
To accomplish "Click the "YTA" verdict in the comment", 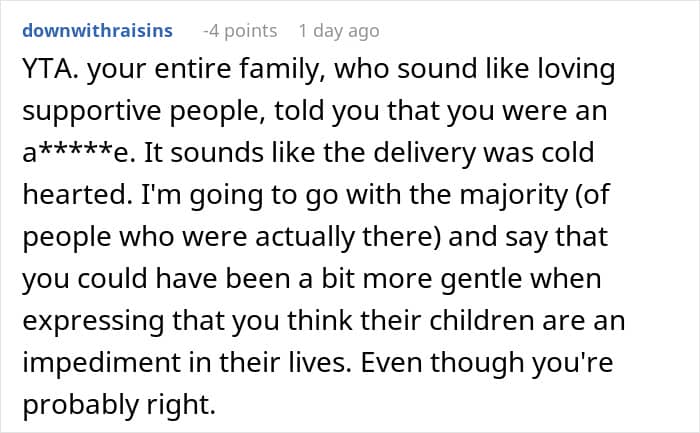I will (48, 73).
